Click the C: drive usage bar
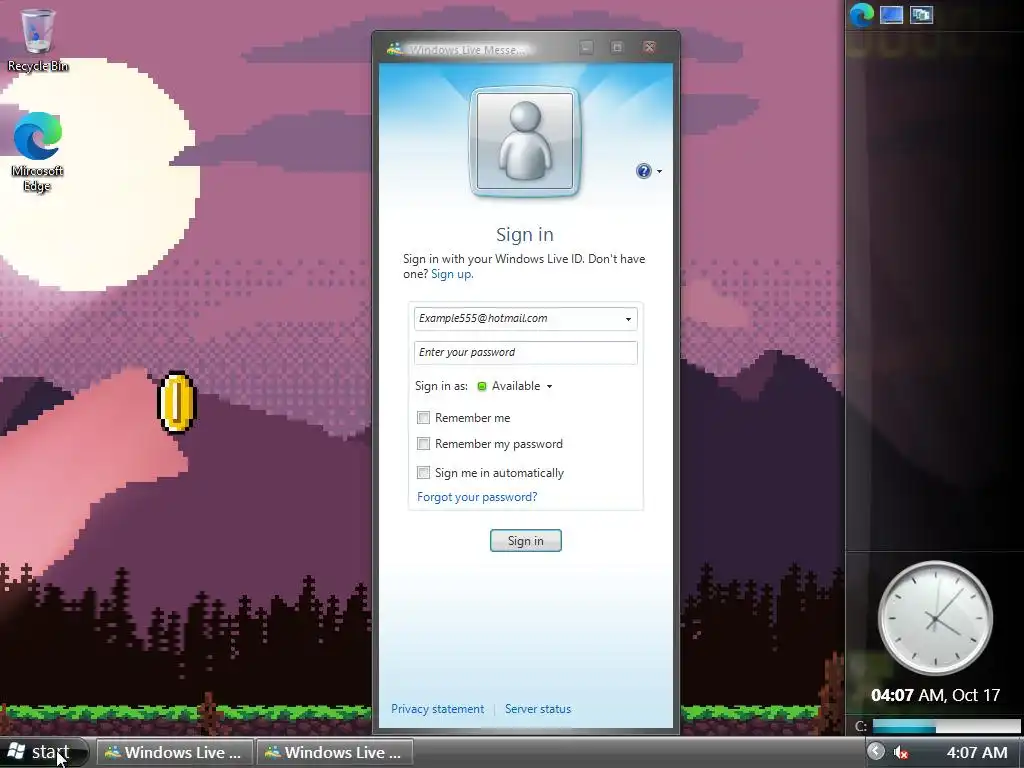This screenshot has height=768, width=1024. point(946,726)
